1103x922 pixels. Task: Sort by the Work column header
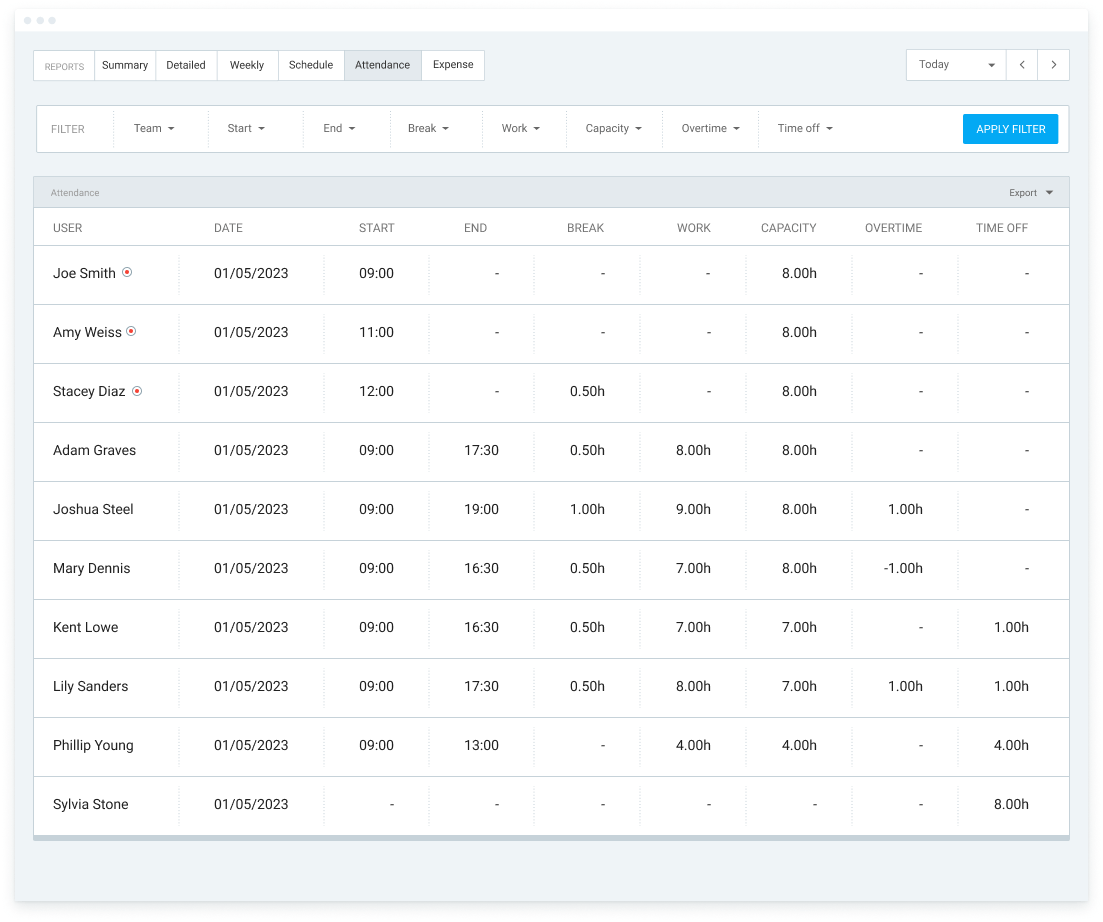pyautogui.click(x=693, y=227)
